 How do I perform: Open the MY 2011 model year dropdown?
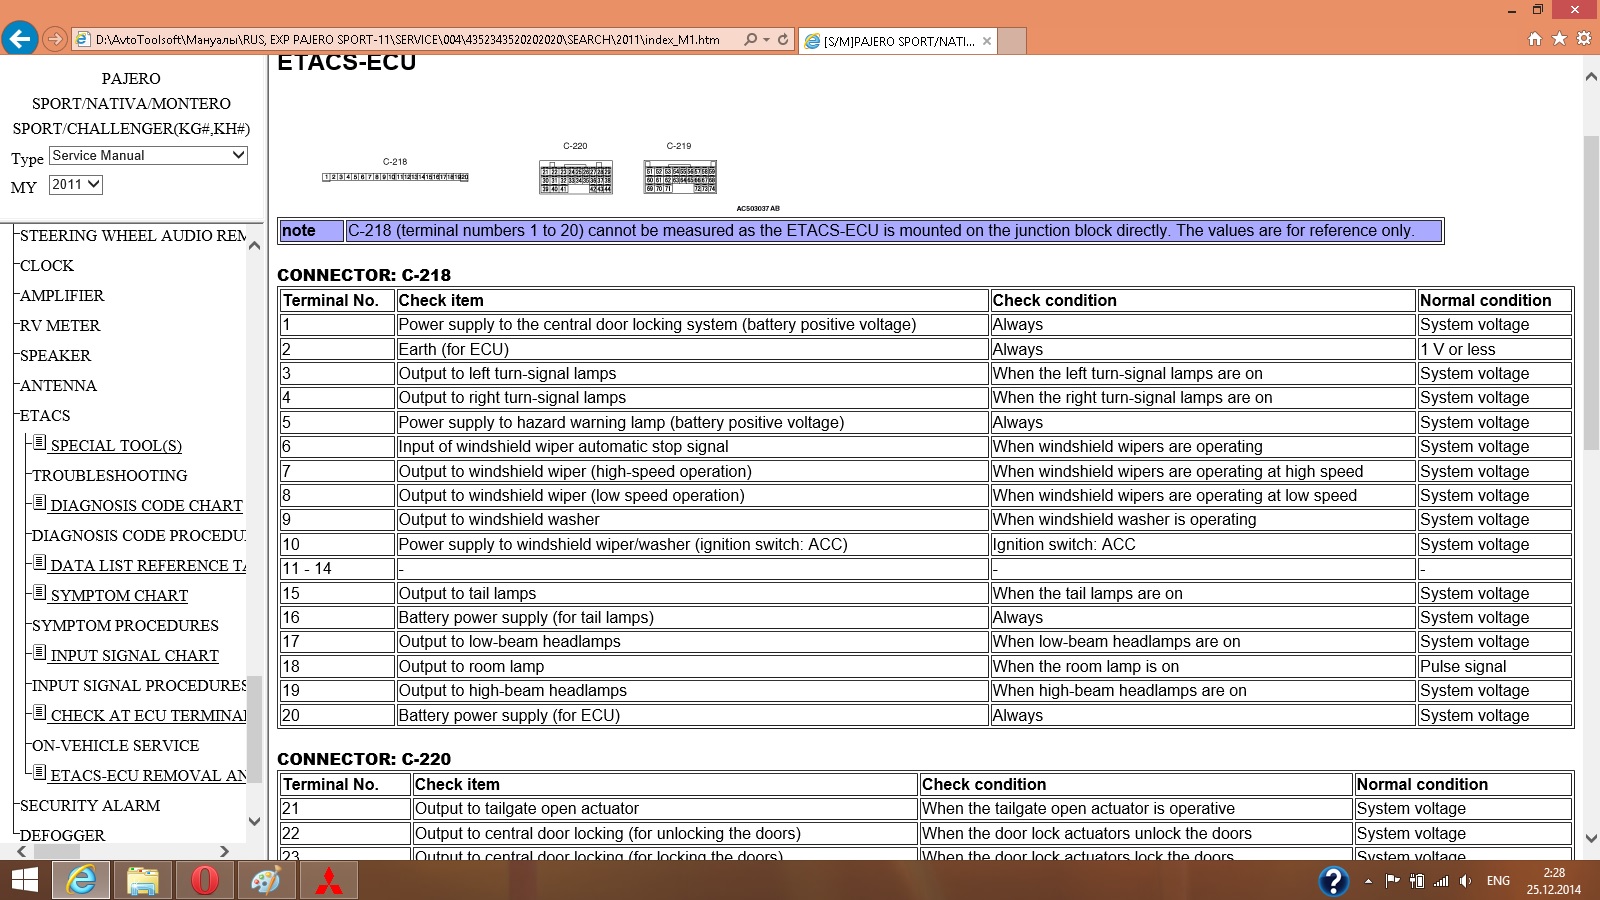pos(76,185)
